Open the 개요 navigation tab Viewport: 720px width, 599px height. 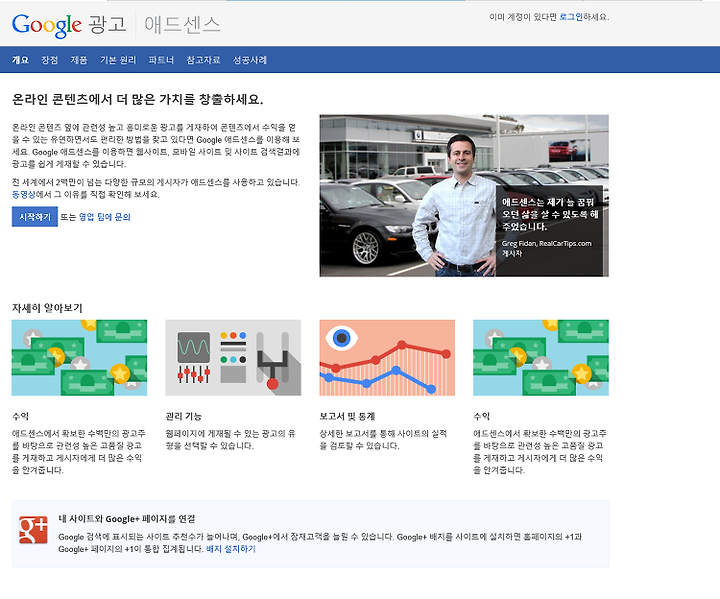[x=20, y=60]
